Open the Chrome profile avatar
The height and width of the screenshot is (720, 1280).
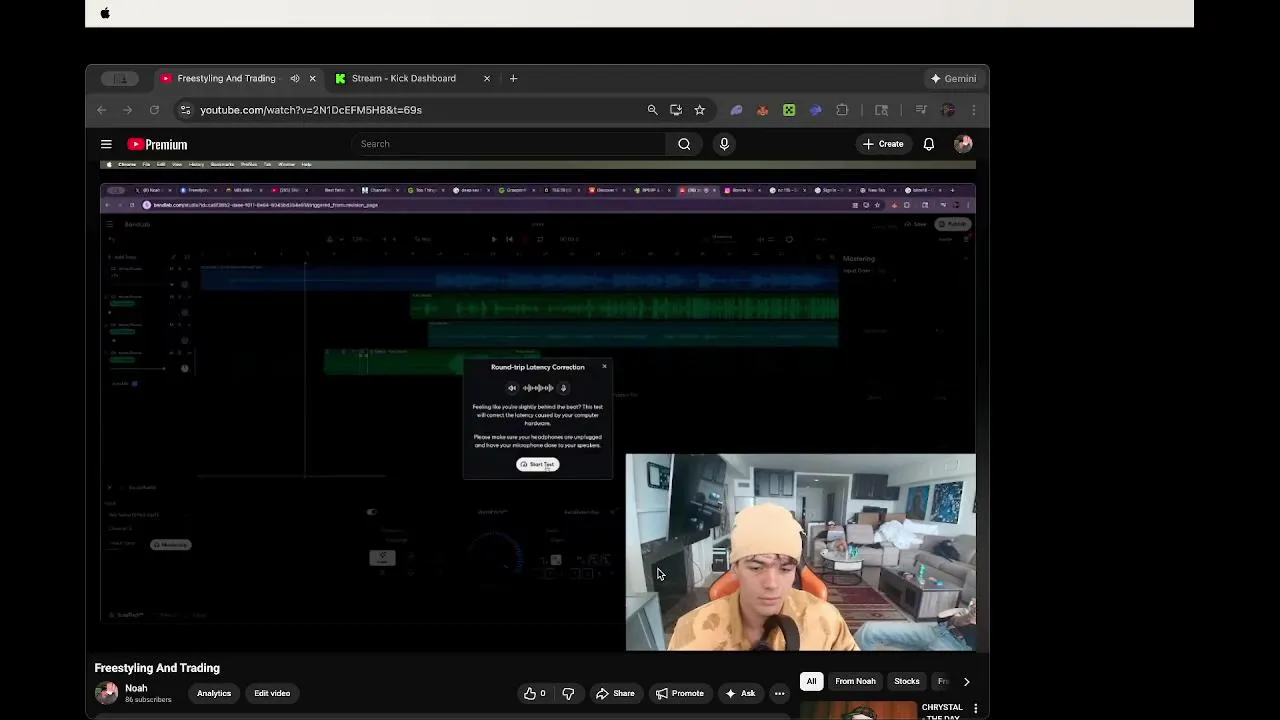948,110
